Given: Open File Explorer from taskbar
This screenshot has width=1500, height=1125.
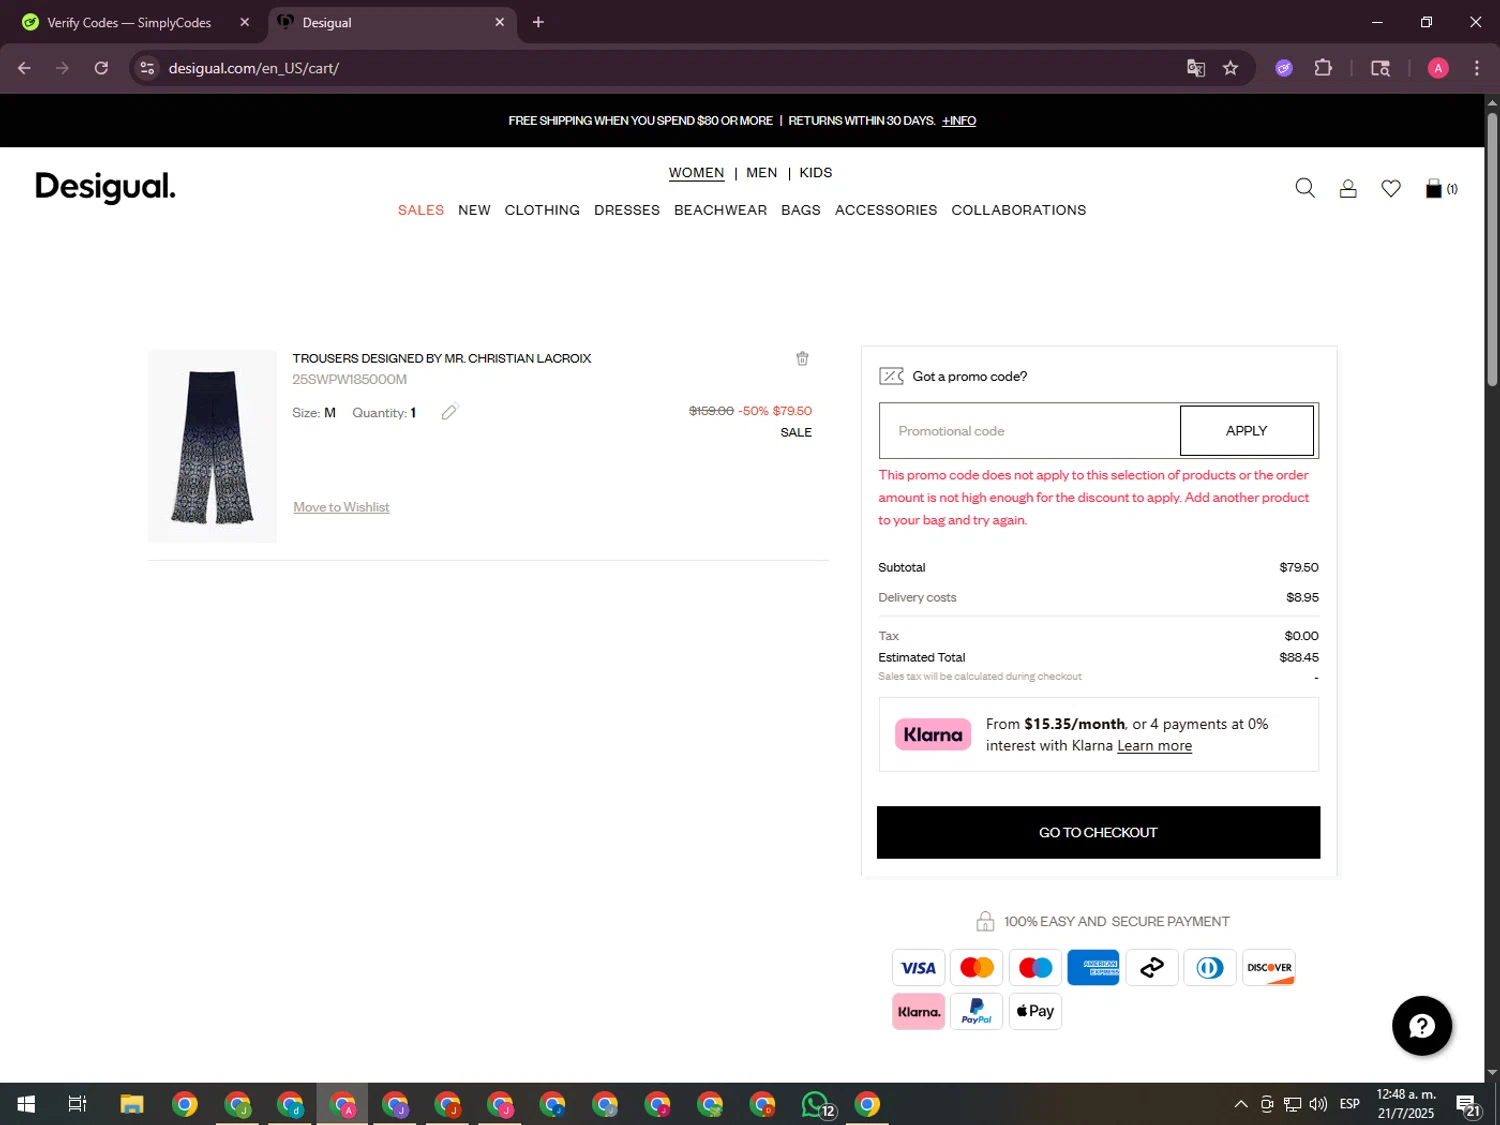Looking at the screenshot, I should click(132, 1104).
